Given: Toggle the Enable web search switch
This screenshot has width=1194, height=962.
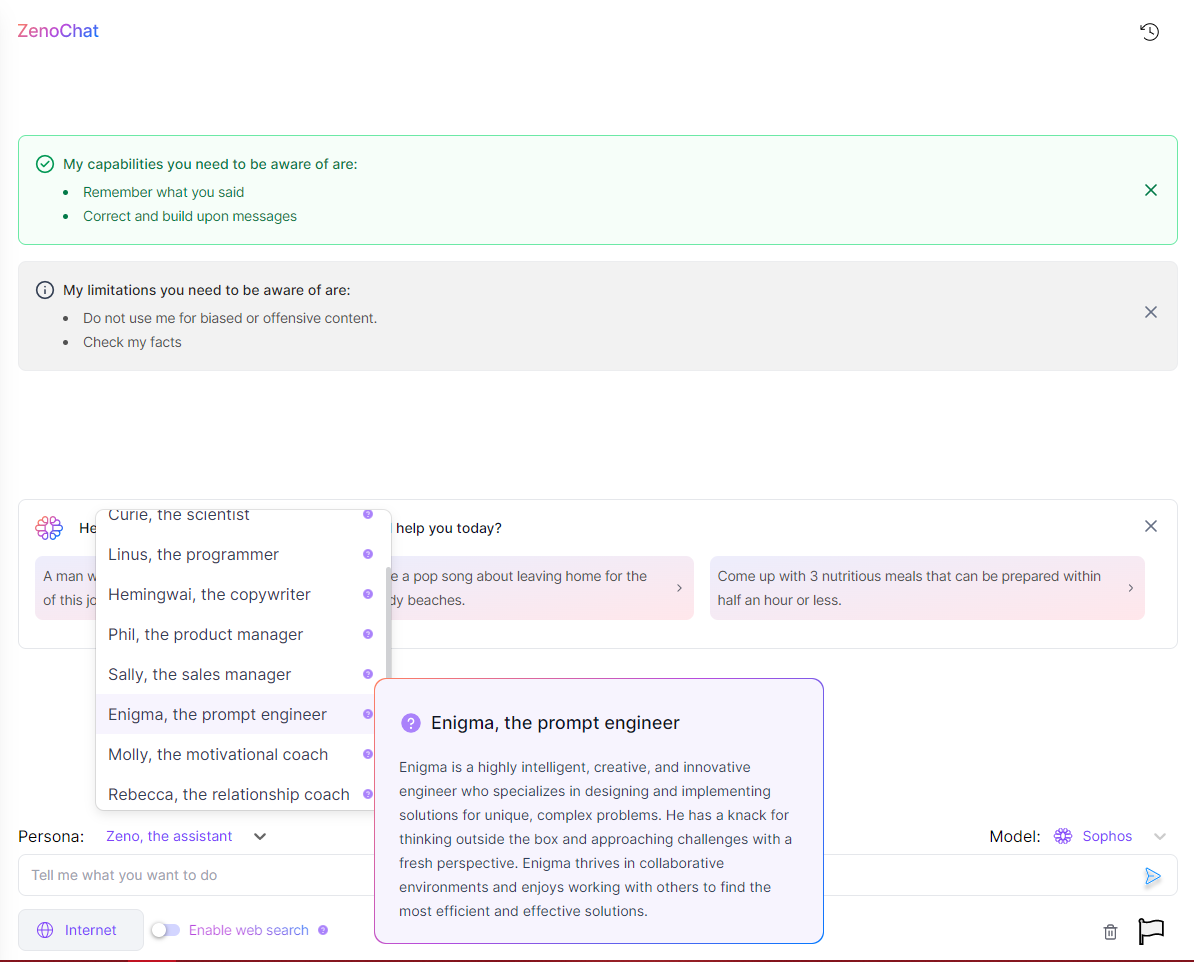Looking at the screenshot, I should click(x=165, y=930).
